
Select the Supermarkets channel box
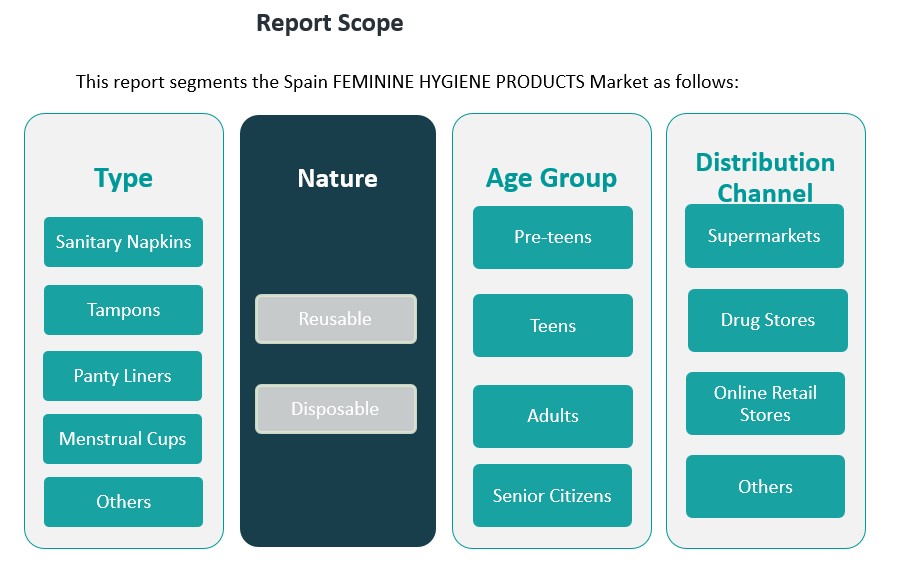click(764, 237)
